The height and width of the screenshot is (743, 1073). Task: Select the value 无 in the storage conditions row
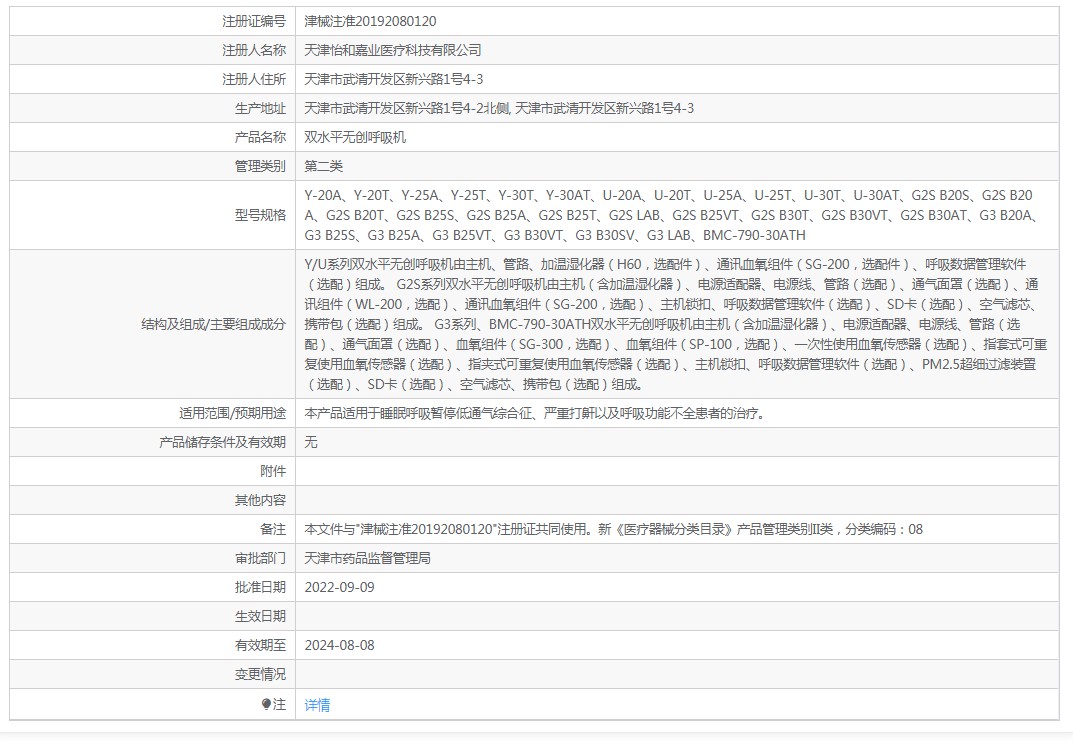pos(311,442)
